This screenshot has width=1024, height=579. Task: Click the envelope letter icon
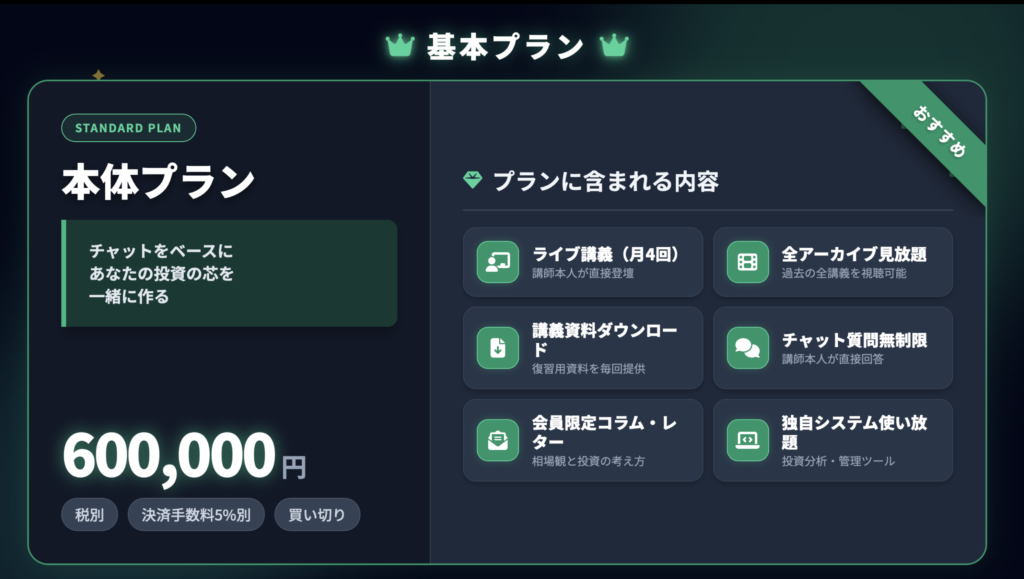[x=498, y=440]
